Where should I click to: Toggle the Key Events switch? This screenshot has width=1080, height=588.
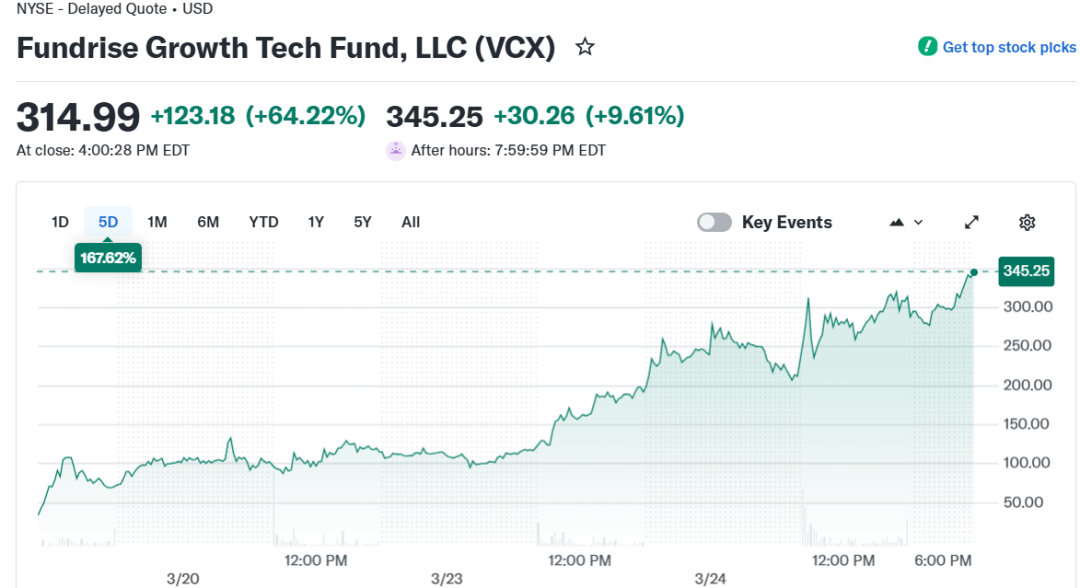[714, 222]
